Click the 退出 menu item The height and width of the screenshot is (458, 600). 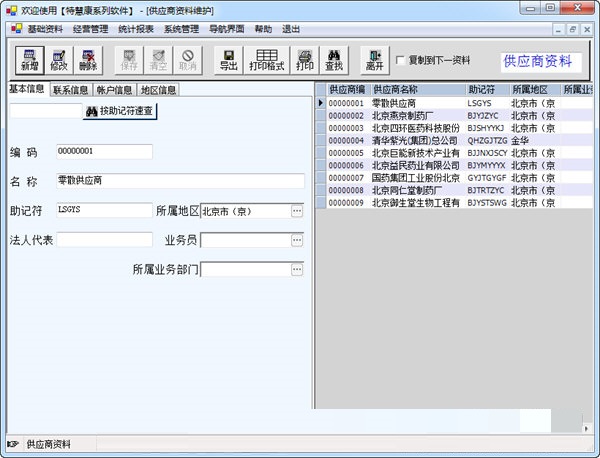click(291, 29)
